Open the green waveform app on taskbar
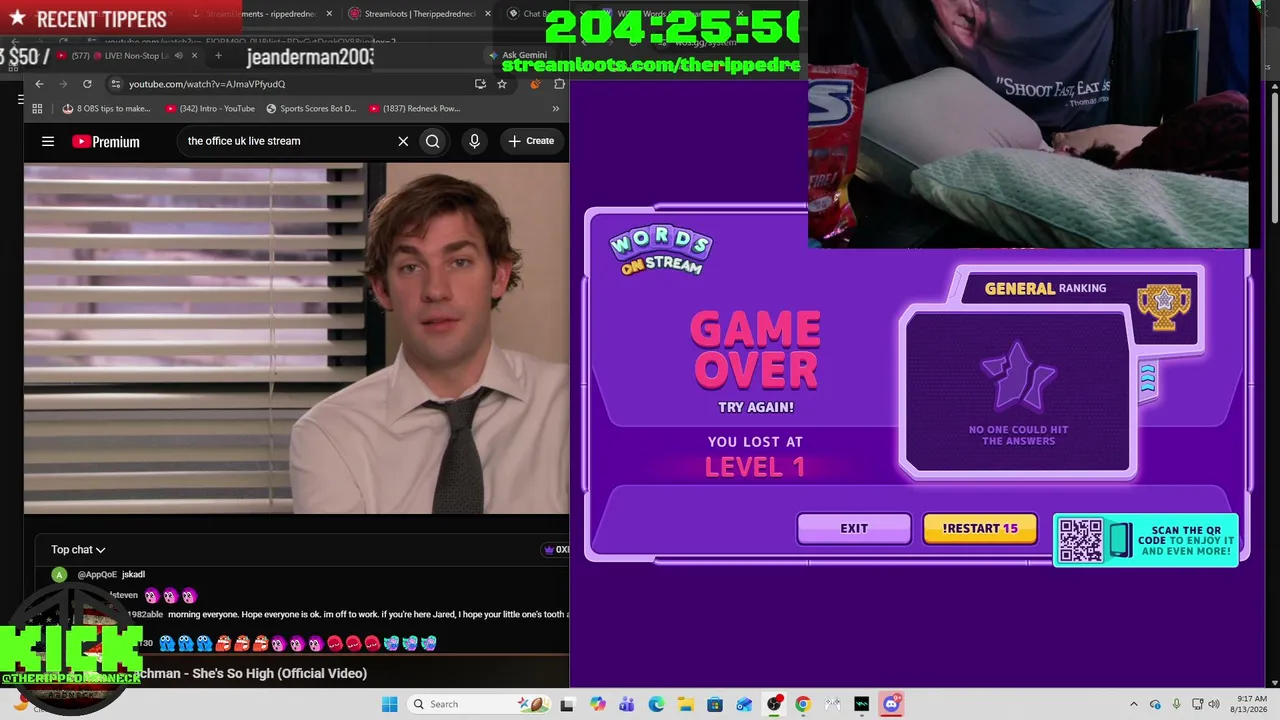This screenshot has height=720, width=1280. click(862, 704)
